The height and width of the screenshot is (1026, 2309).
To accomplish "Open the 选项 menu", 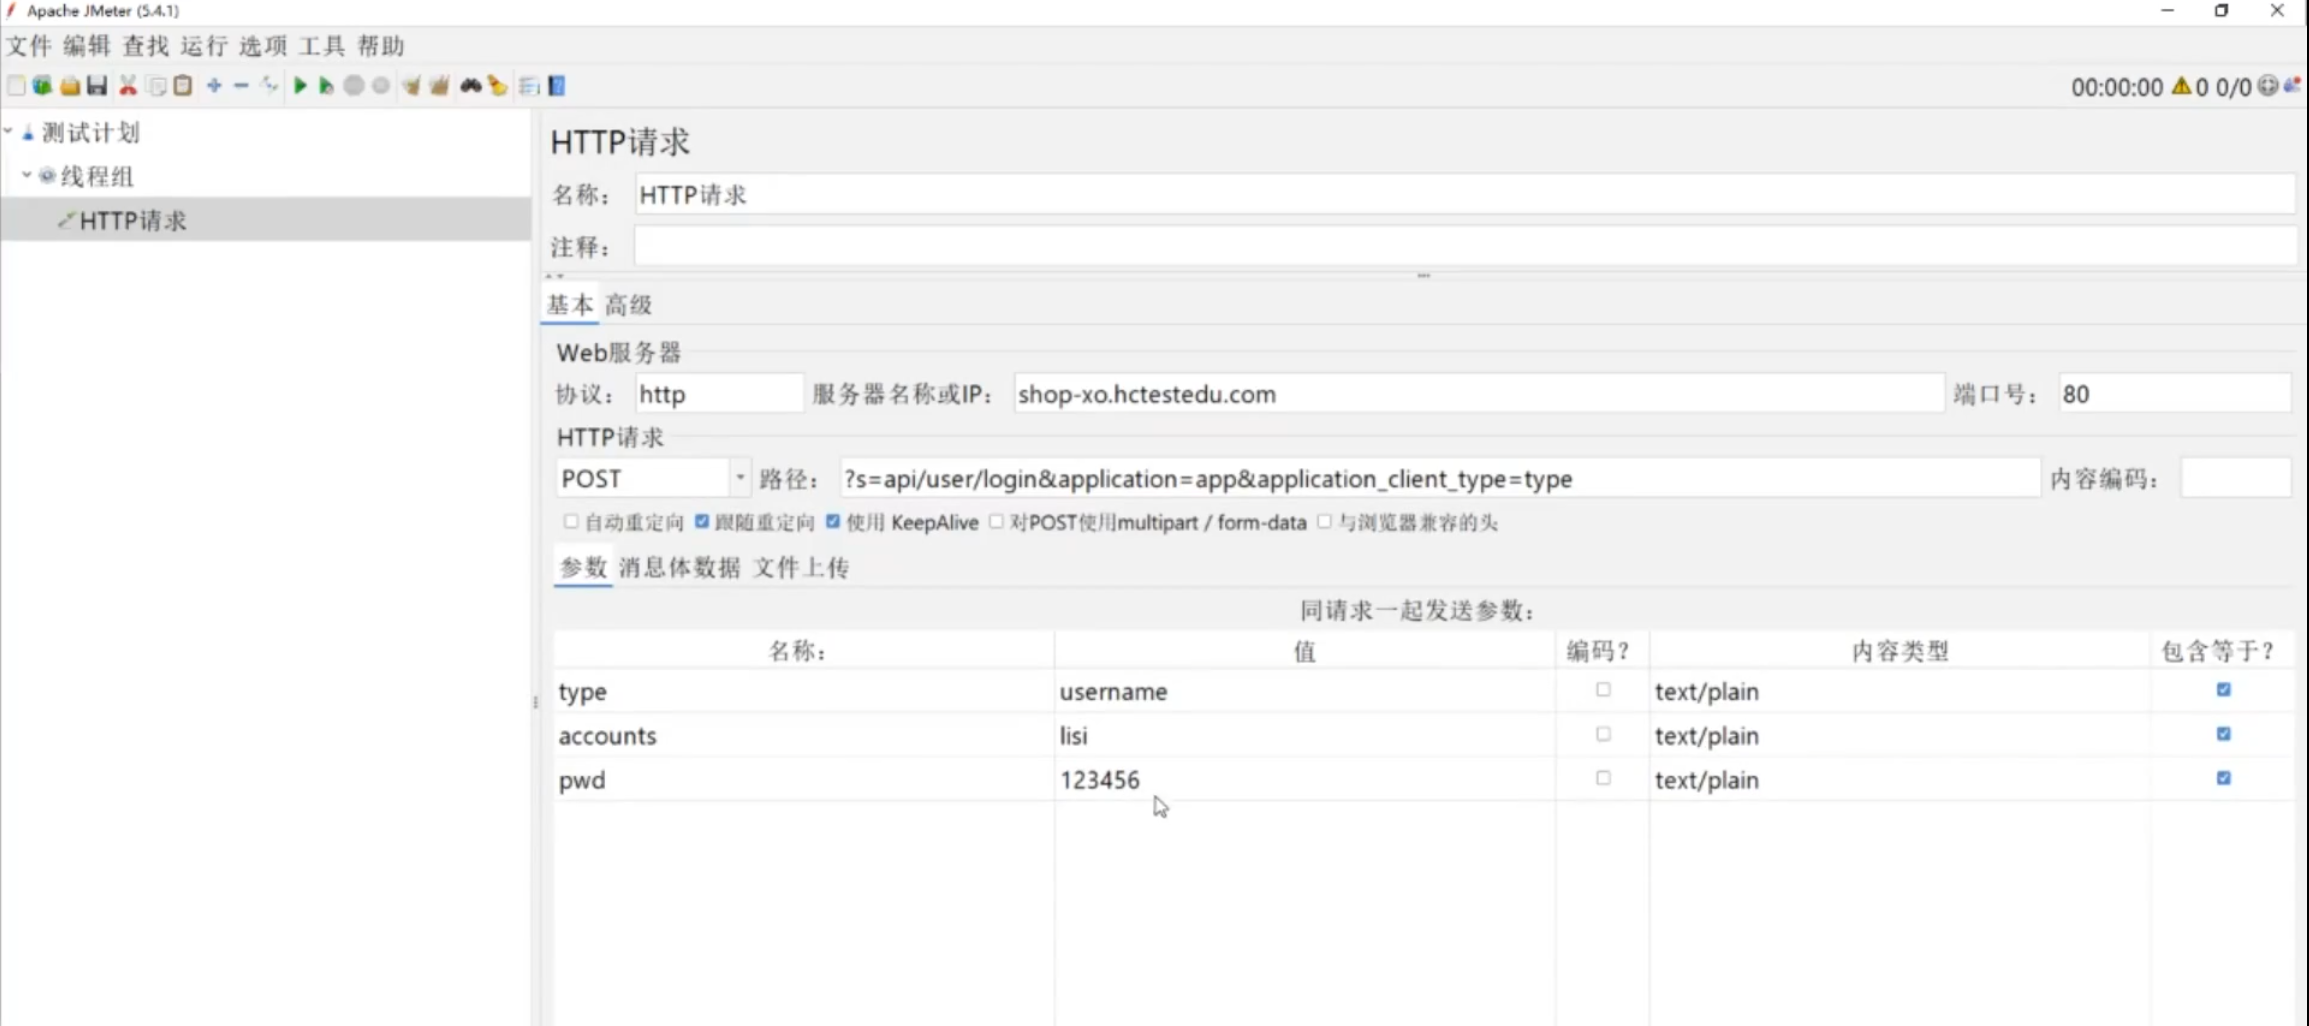I will [263, 46].
